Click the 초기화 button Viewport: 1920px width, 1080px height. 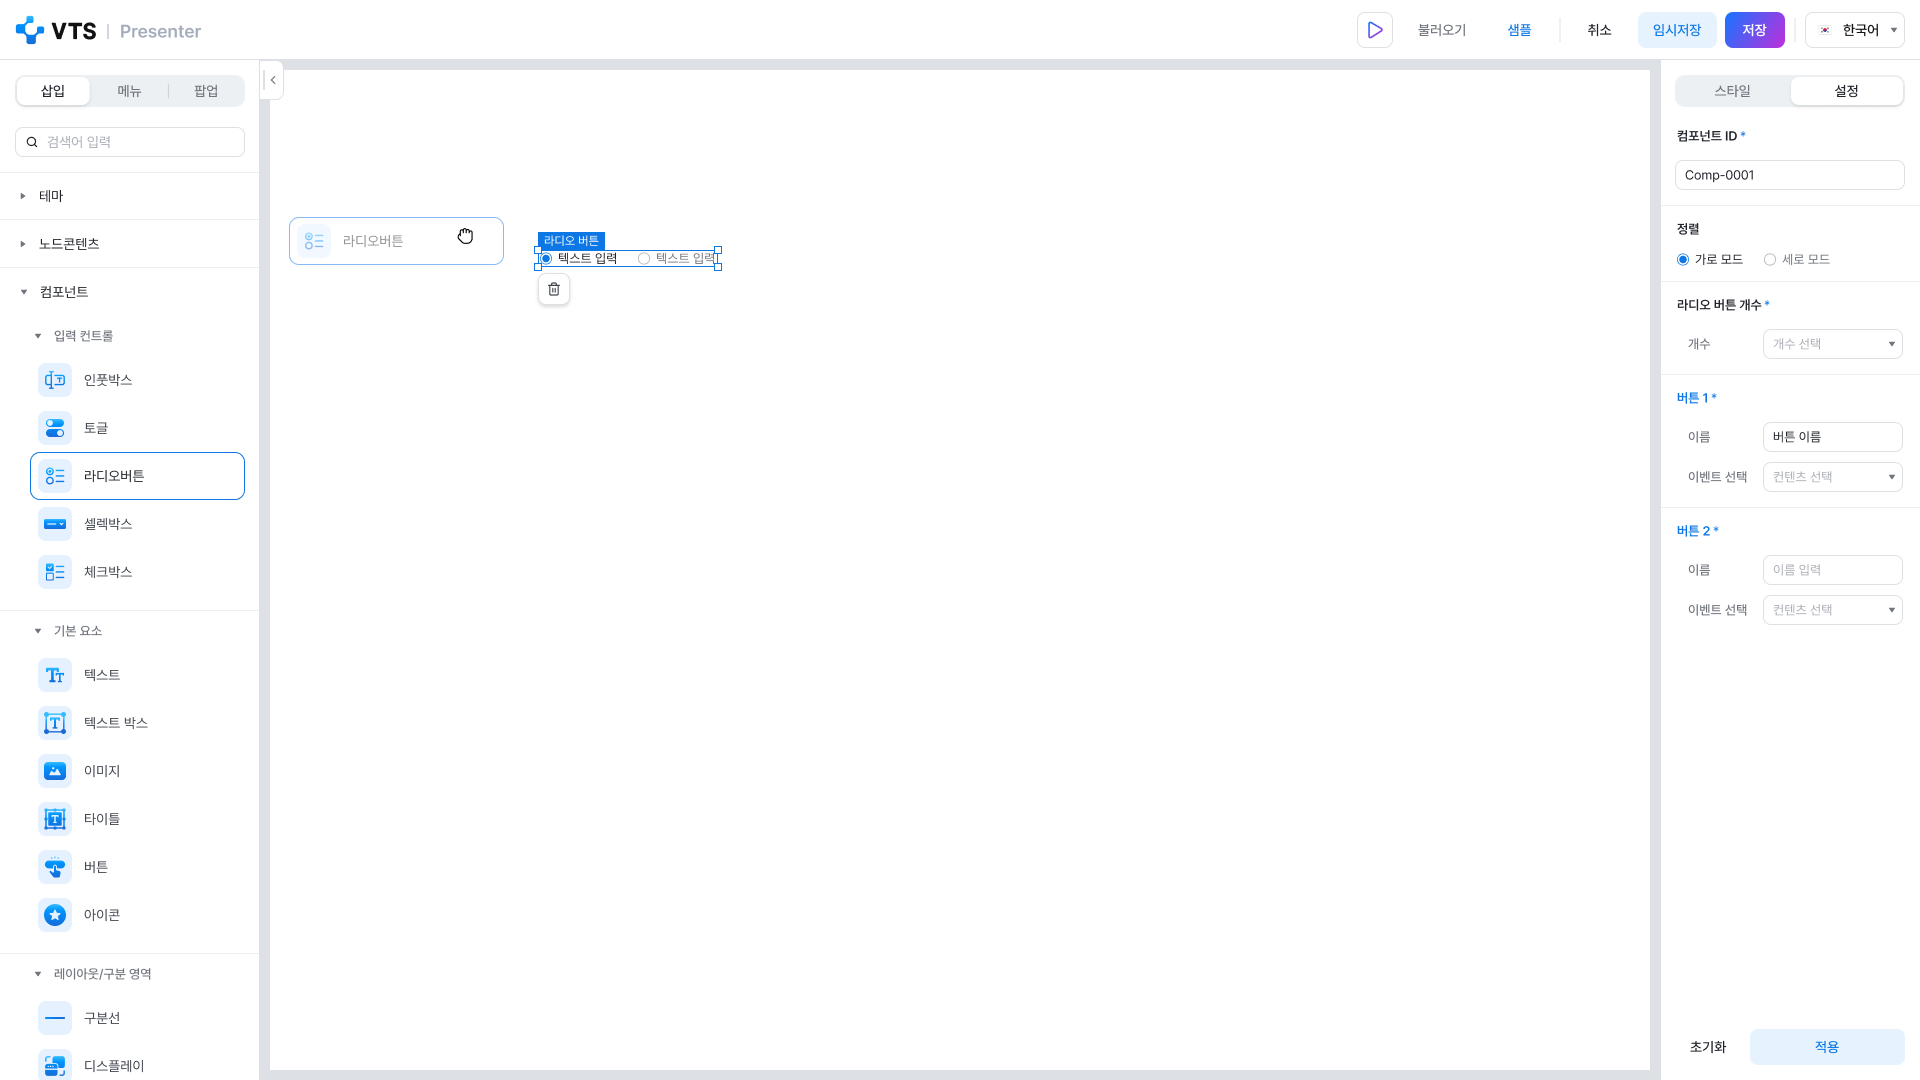coord(1708,1047)
